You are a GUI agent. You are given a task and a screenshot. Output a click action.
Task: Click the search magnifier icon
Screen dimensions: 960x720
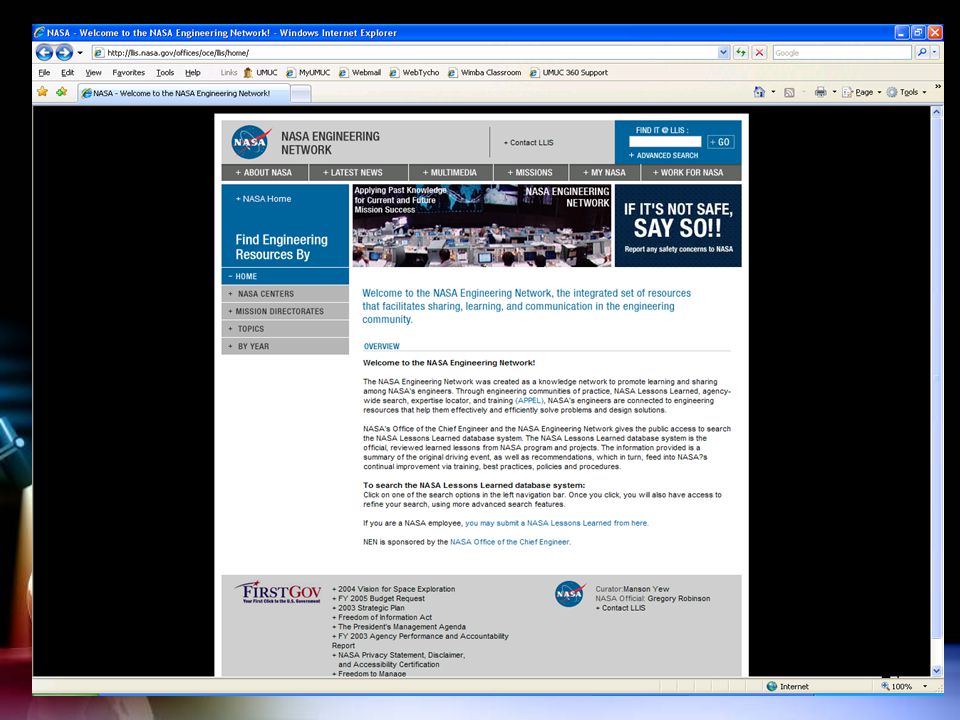(x=921, y=53)
